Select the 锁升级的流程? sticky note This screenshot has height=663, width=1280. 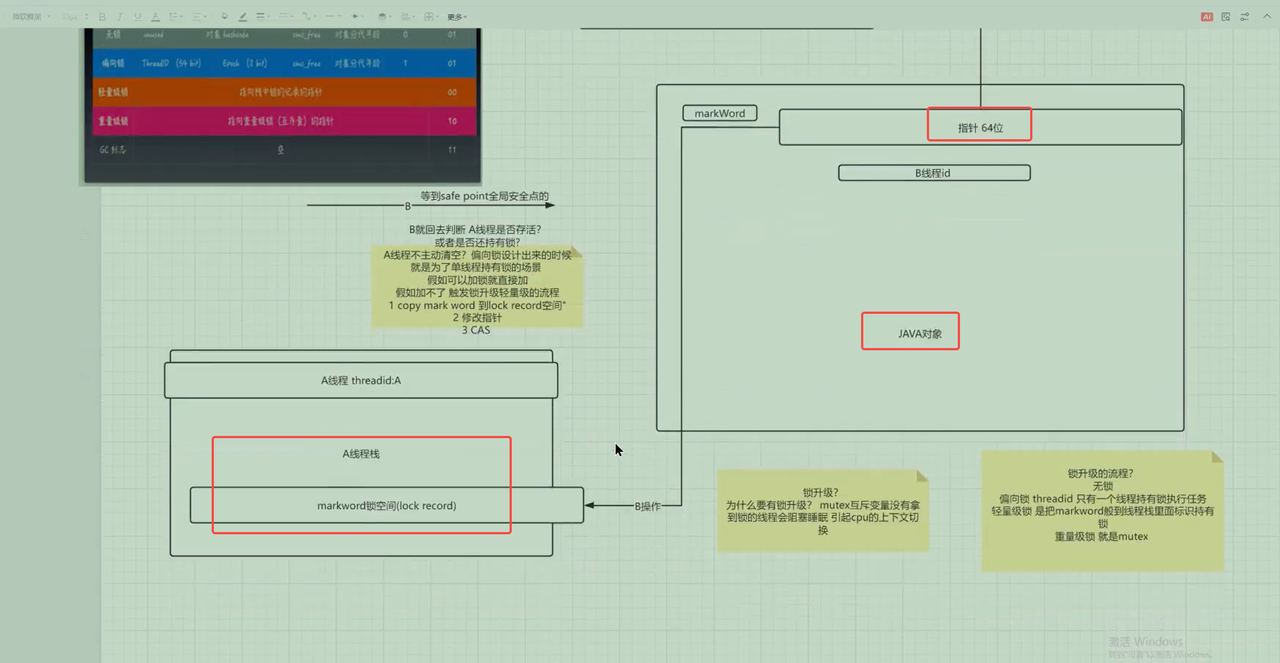click(1102, 511)
